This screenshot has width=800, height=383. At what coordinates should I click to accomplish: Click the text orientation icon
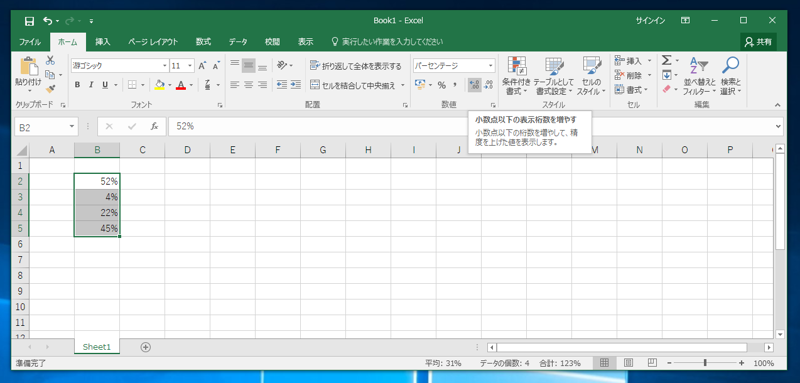click(x=282, y=65)
